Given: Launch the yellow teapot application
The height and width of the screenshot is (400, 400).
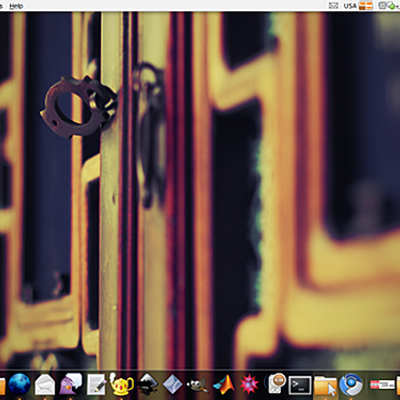Looking at the screenshot, I should coord(121,384).
